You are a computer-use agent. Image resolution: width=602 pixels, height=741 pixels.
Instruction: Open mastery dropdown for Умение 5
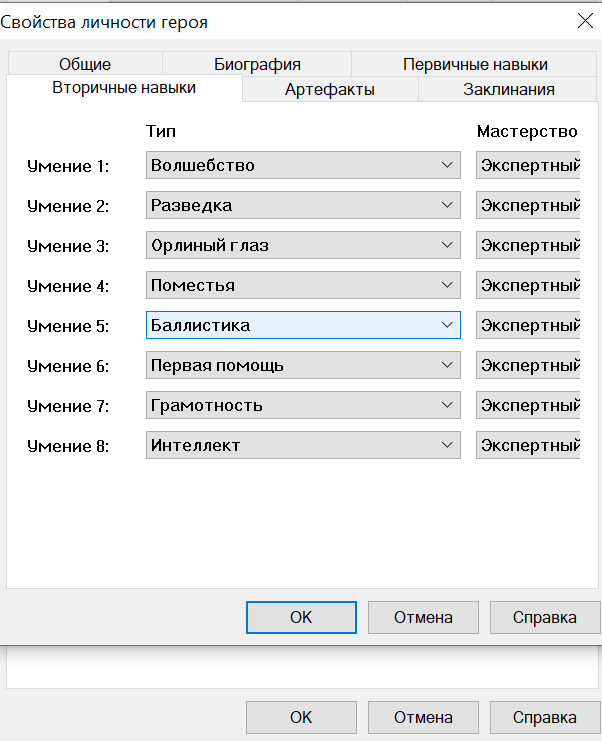click(x=528, y=325)
